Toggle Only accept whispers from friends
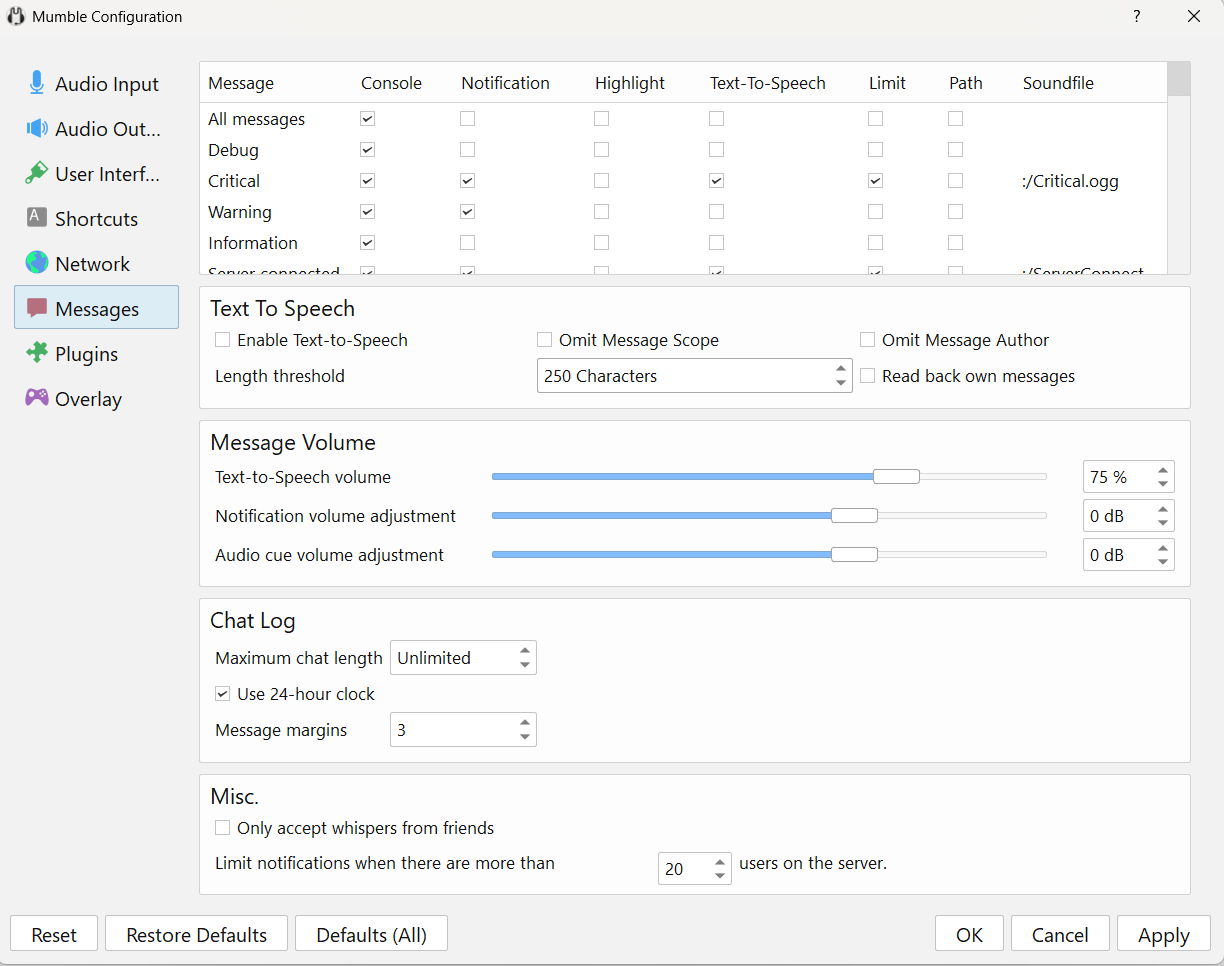The image size is (1224, 966). pyautogui.click(x=223, y=828)
